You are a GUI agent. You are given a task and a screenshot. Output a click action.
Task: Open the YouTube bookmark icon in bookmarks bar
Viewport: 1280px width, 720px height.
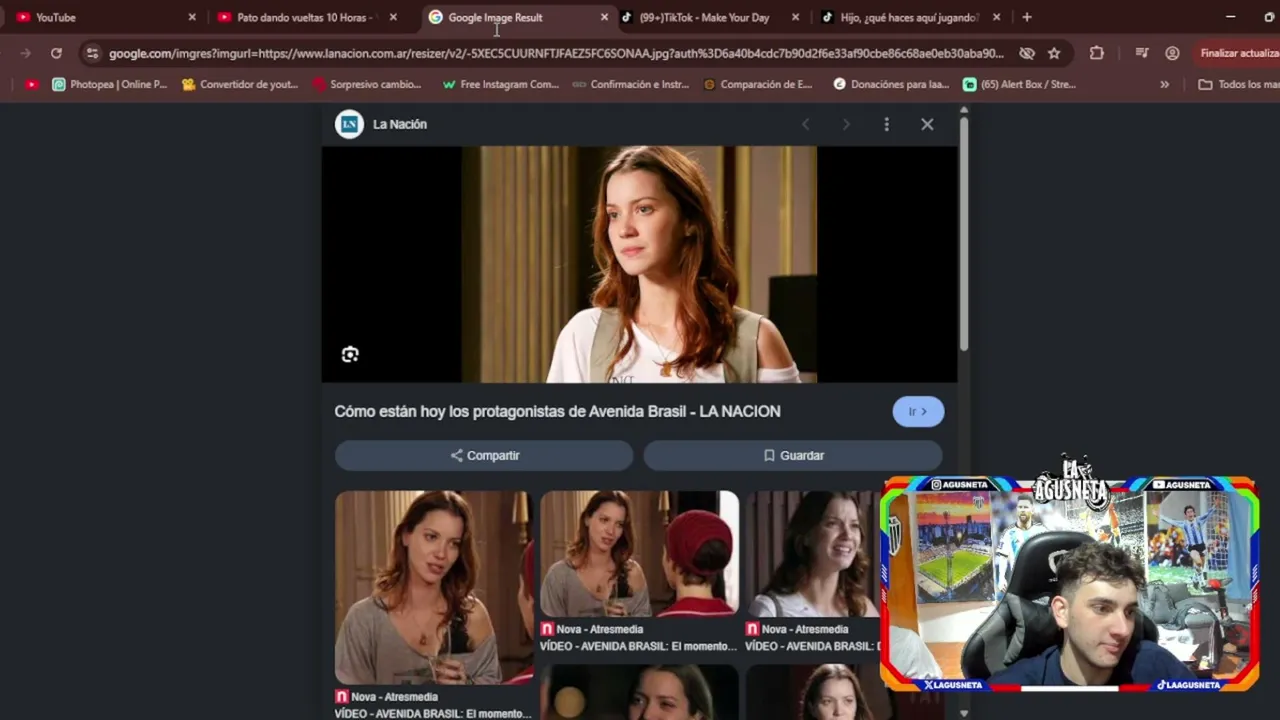click(32, 84)
